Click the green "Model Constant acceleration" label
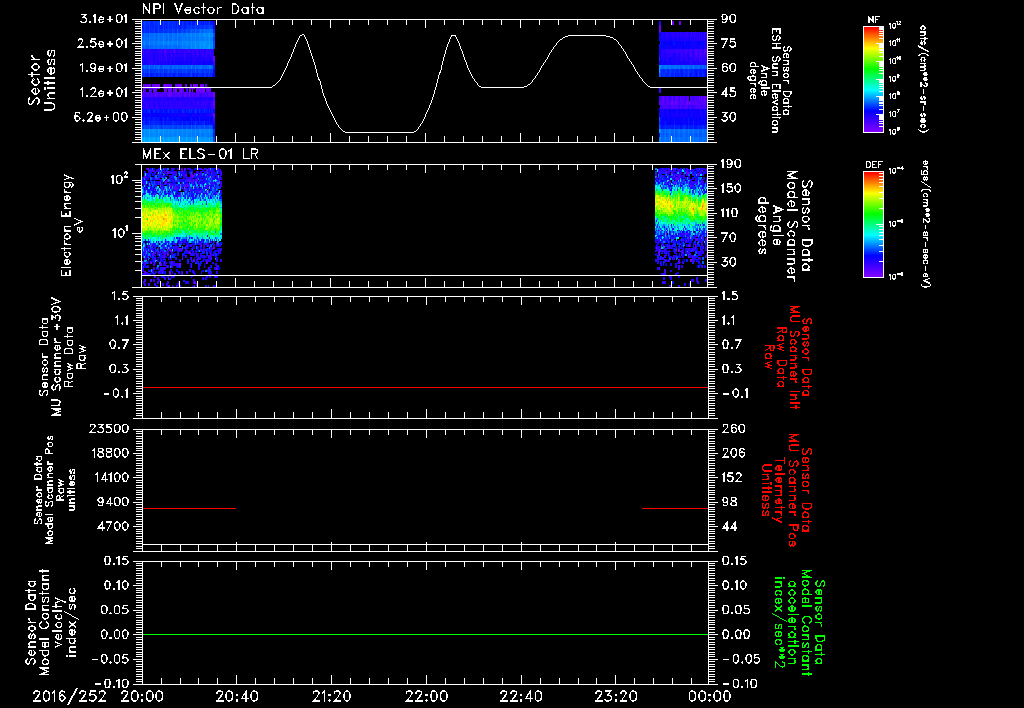 coord(799,622)
